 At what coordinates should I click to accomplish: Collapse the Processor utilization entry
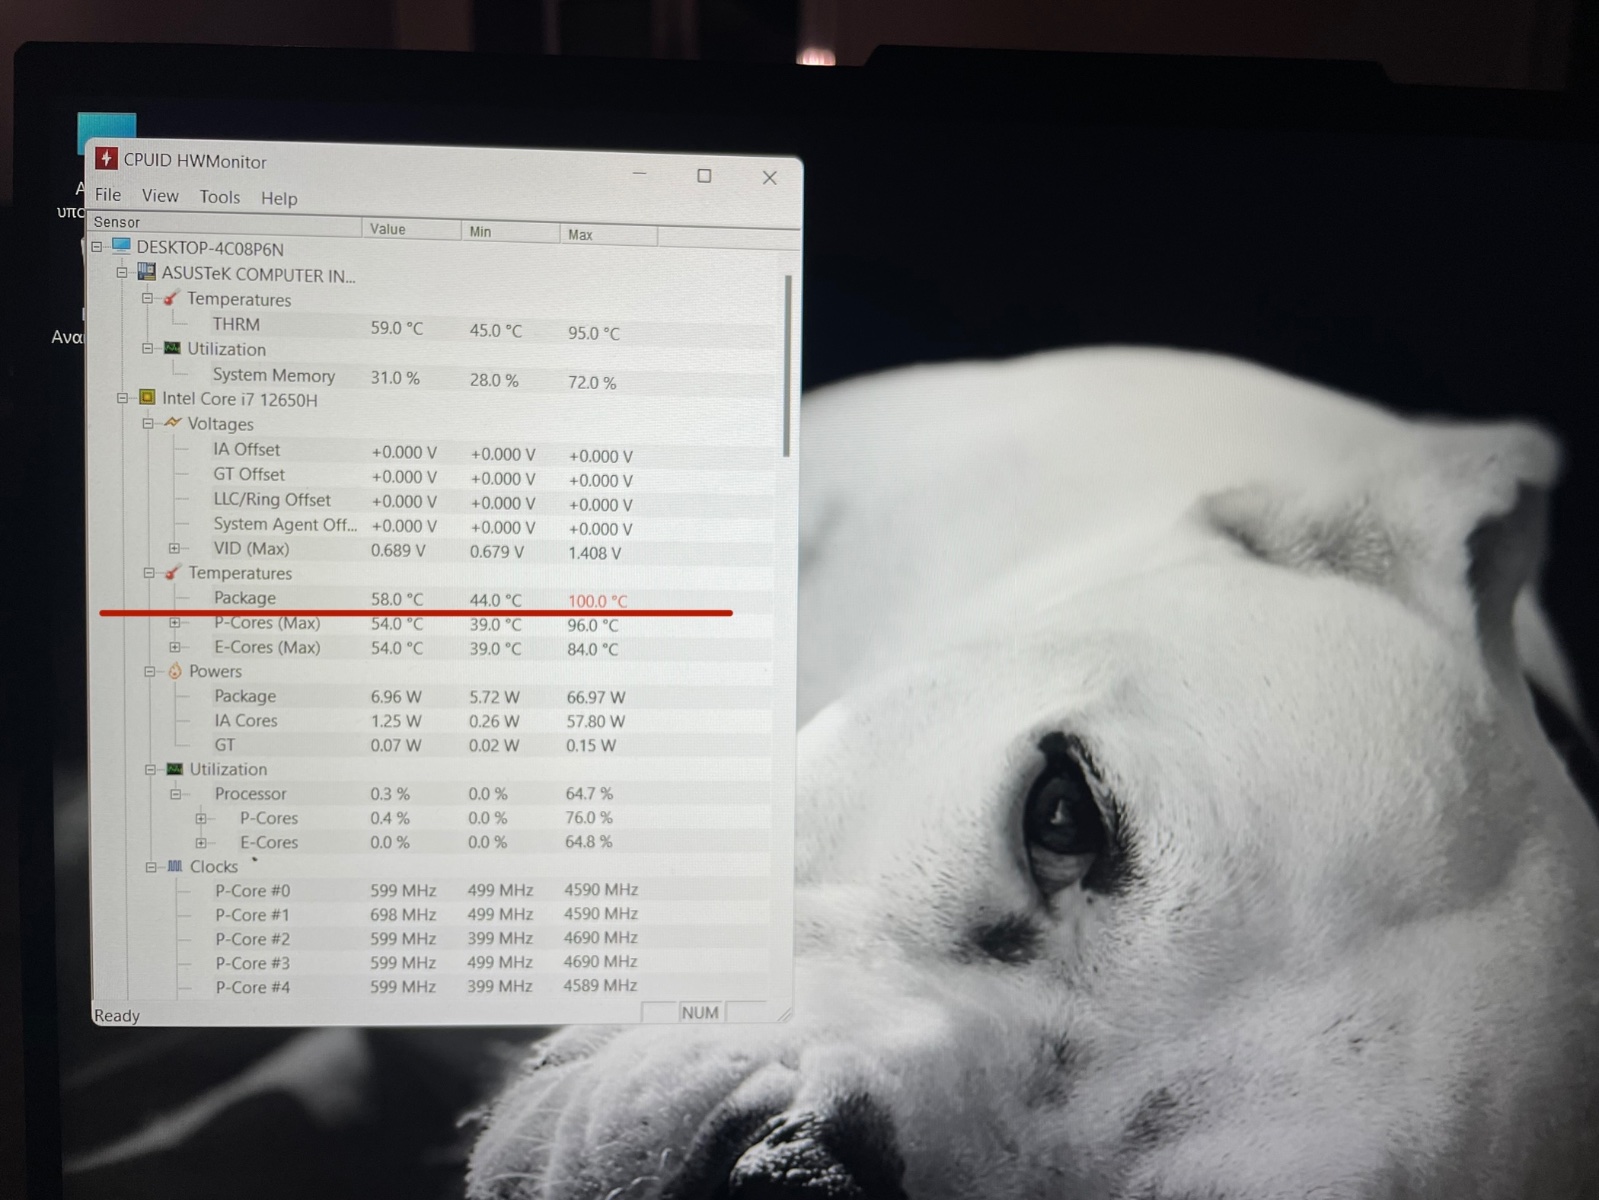tap(175, 794)
